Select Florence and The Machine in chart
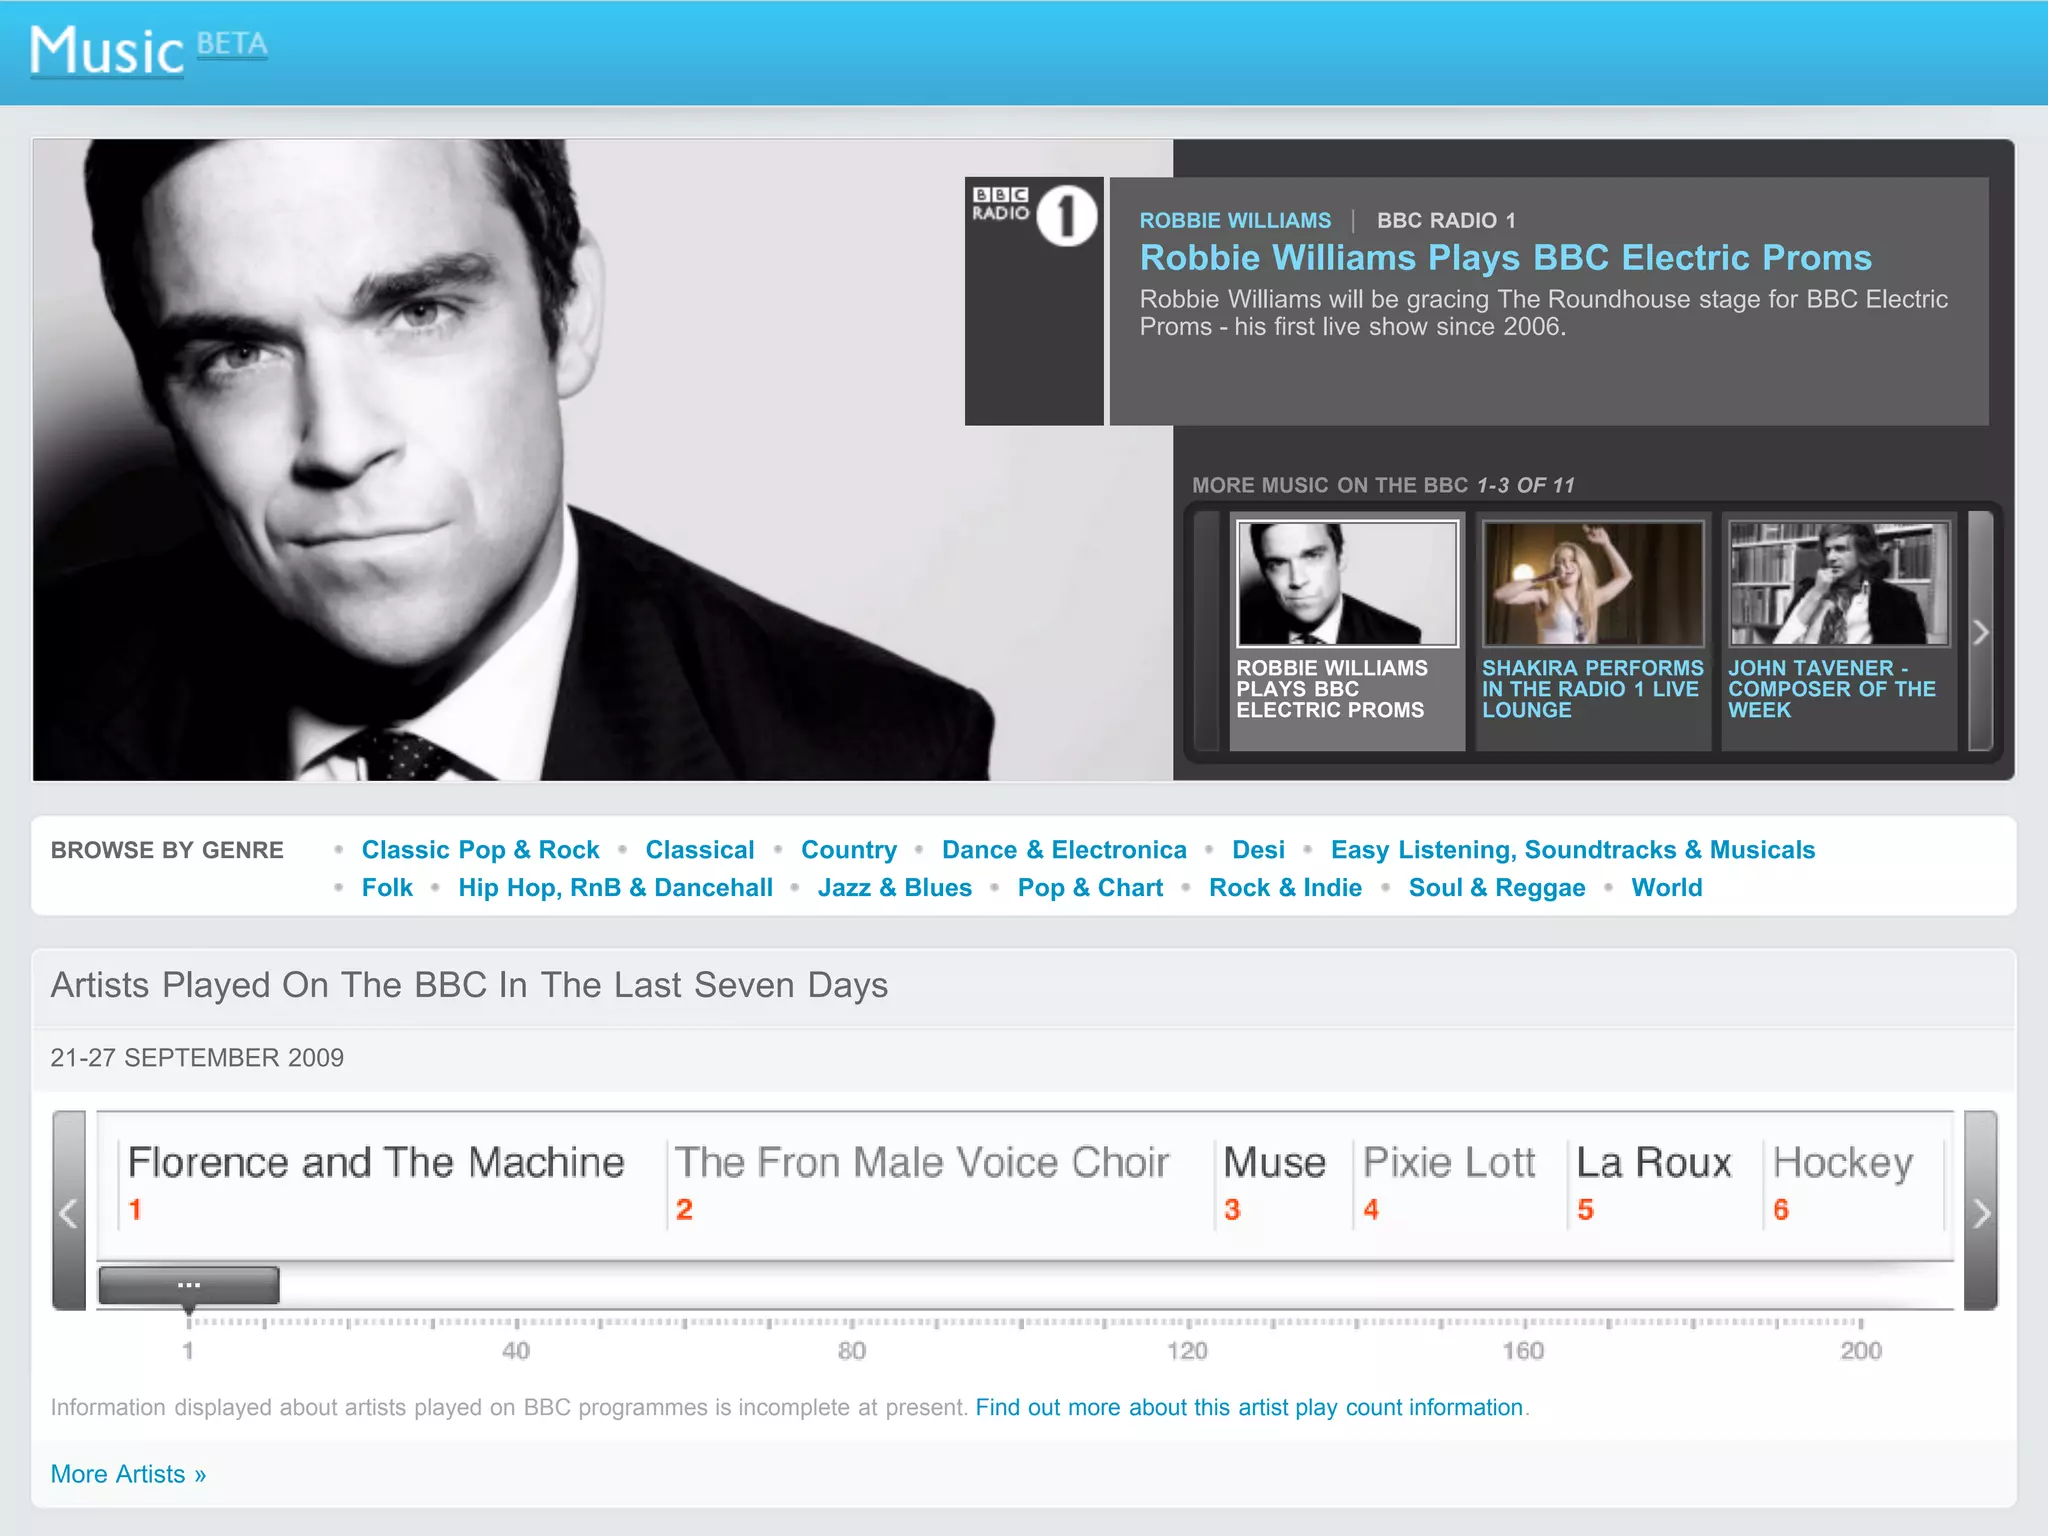Screen dimensions: 2048x1536 [376, 1163]
